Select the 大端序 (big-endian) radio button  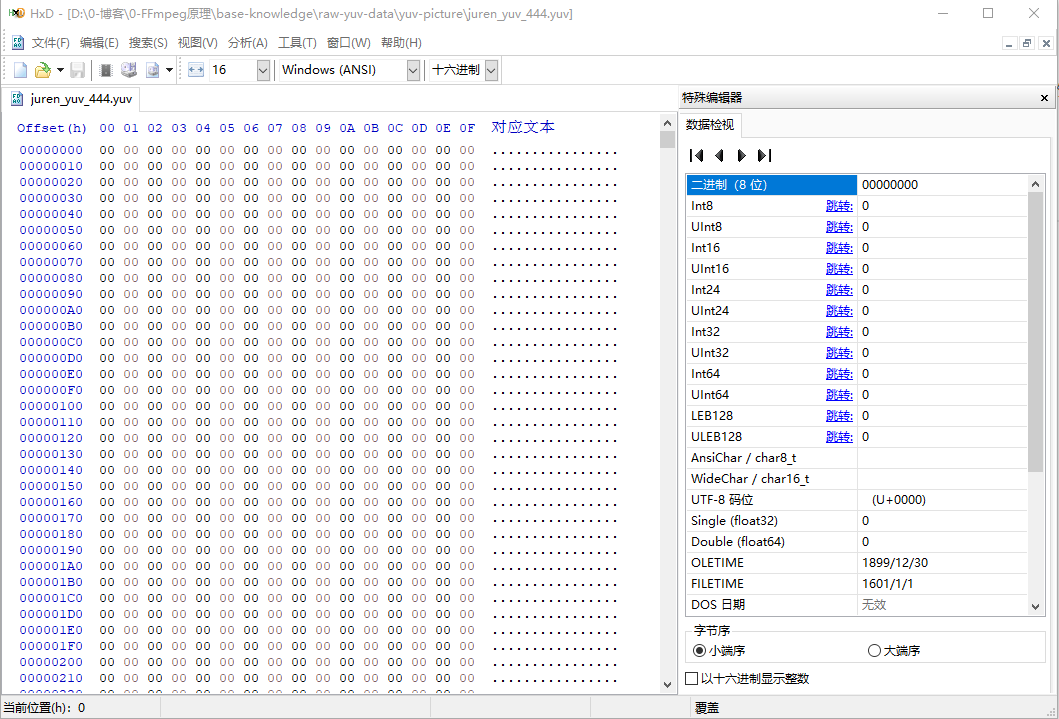click(874, 650)
